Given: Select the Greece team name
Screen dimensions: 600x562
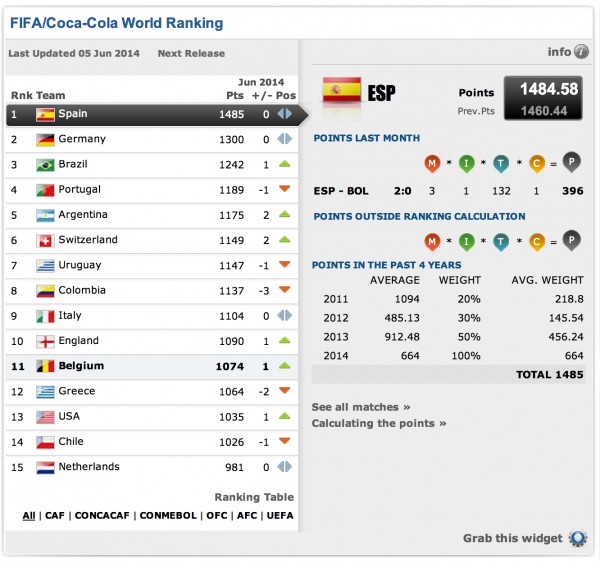Looking at the screenshot, I should [77, 391].
